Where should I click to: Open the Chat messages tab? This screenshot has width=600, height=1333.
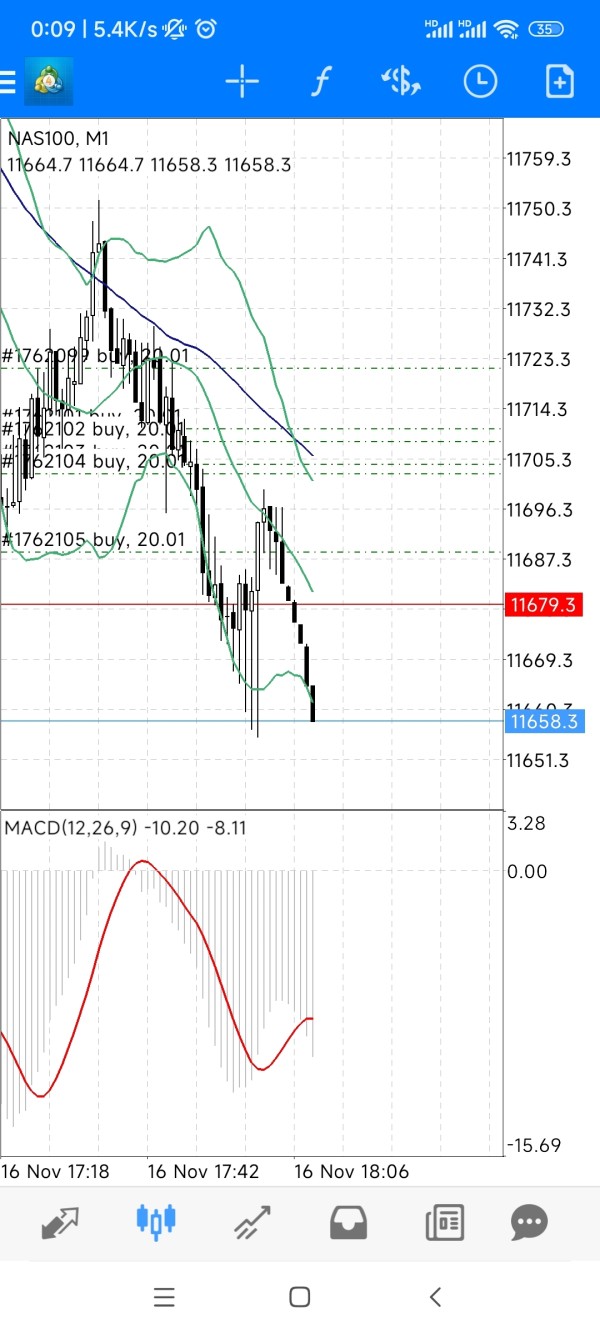coord(529,1221)
